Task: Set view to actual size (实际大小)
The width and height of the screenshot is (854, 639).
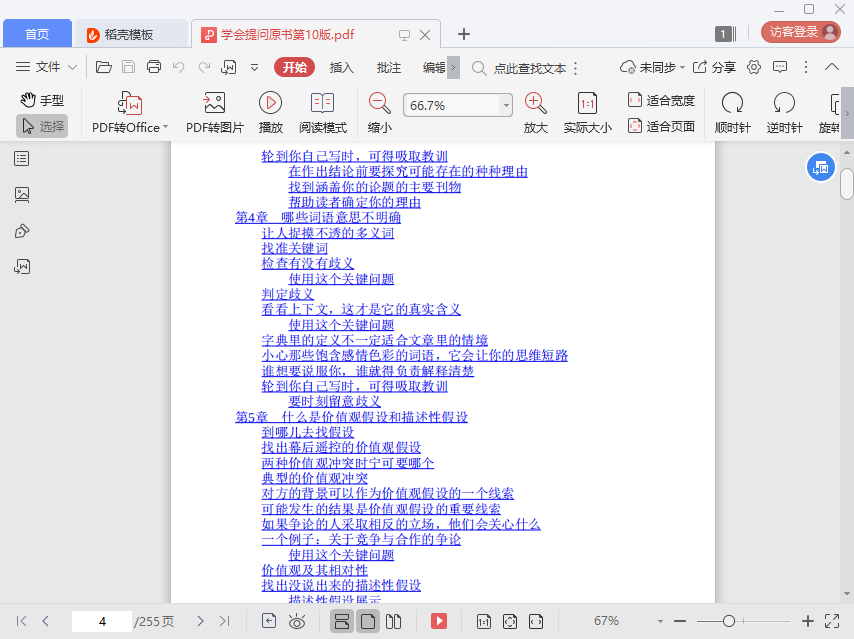Action: tap(587, 113)
